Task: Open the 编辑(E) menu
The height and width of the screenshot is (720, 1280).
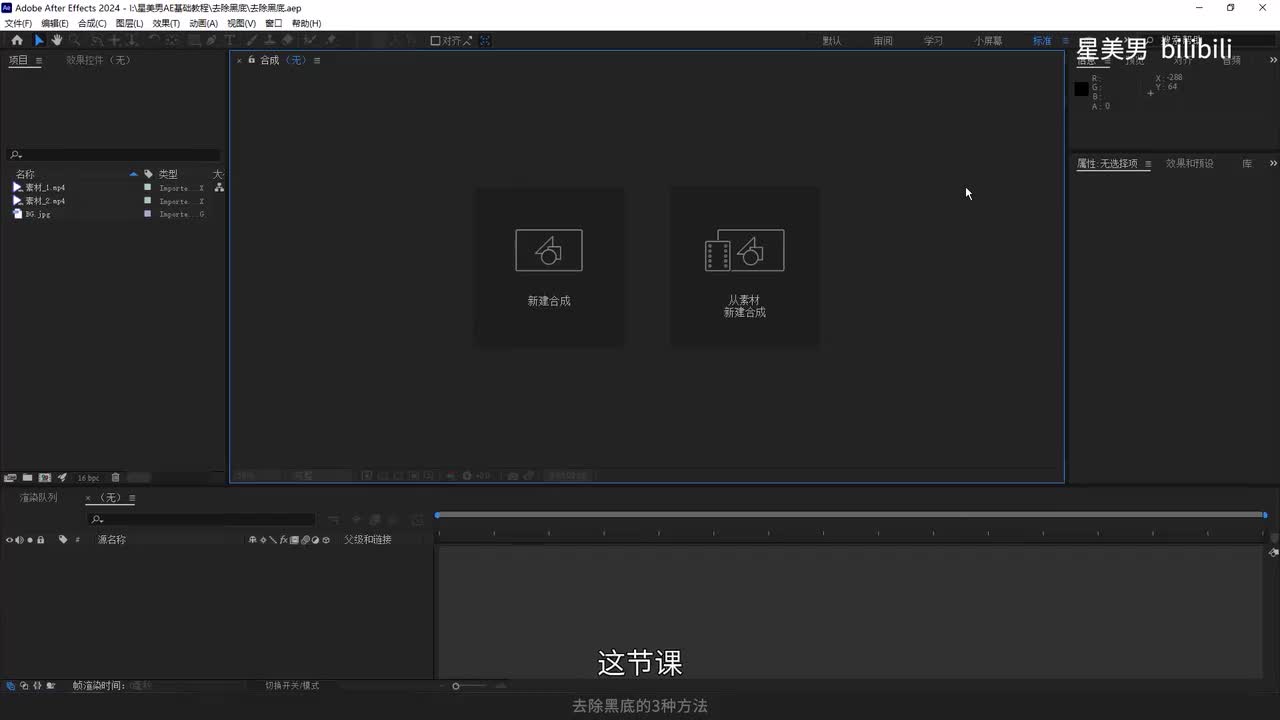Action: tap(55, 23)
